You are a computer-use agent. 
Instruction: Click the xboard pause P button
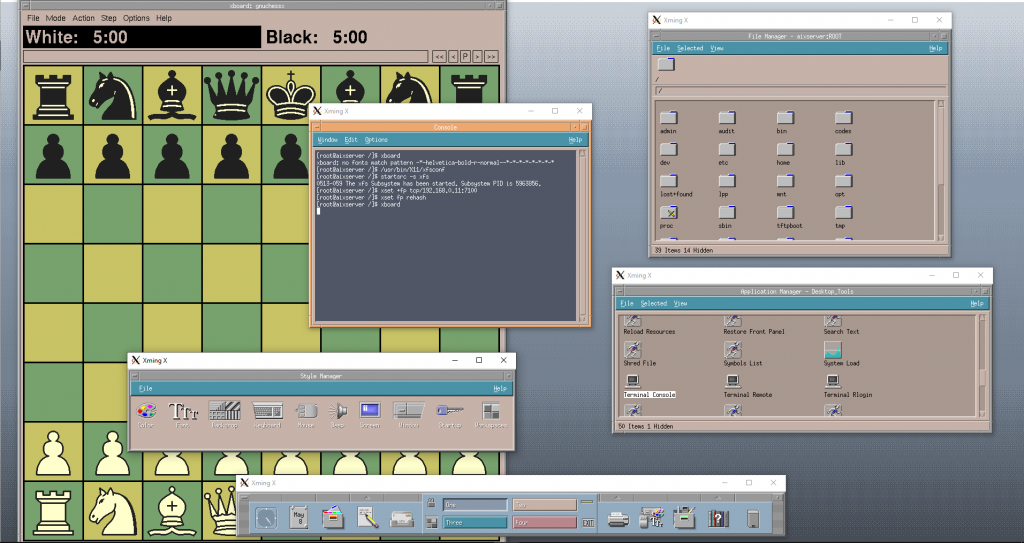[x=466, y=57]
